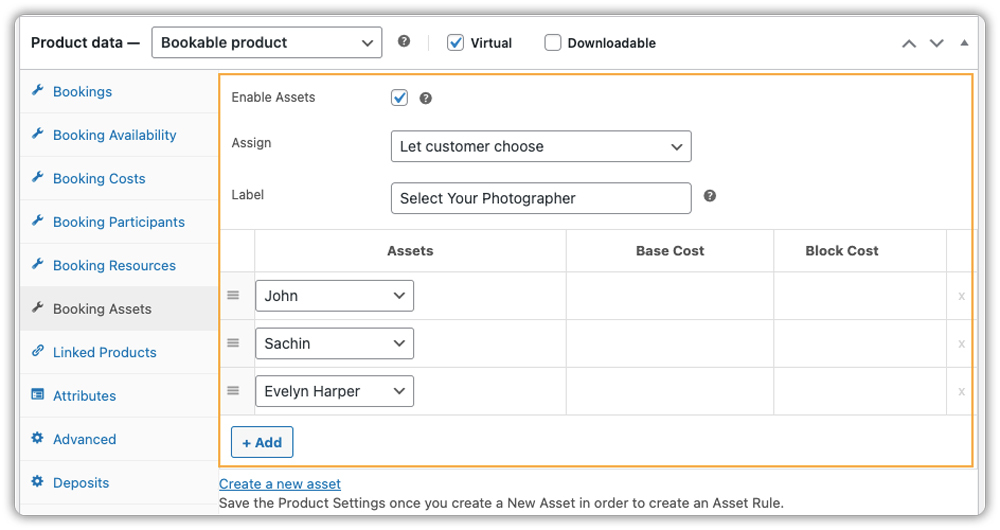Click the Block Cost cell for Evelyn Harper
The image size is (1000, 530).
pyautogui.click(x=860, y=391)
